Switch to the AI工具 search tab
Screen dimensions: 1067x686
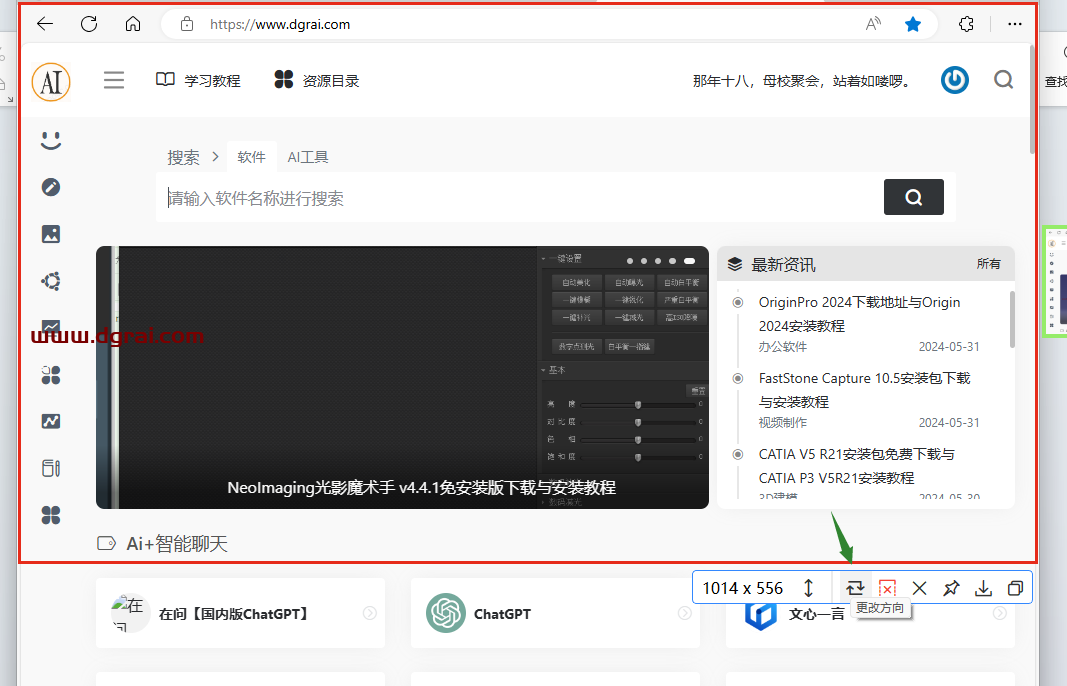click(x=308, y=157)
